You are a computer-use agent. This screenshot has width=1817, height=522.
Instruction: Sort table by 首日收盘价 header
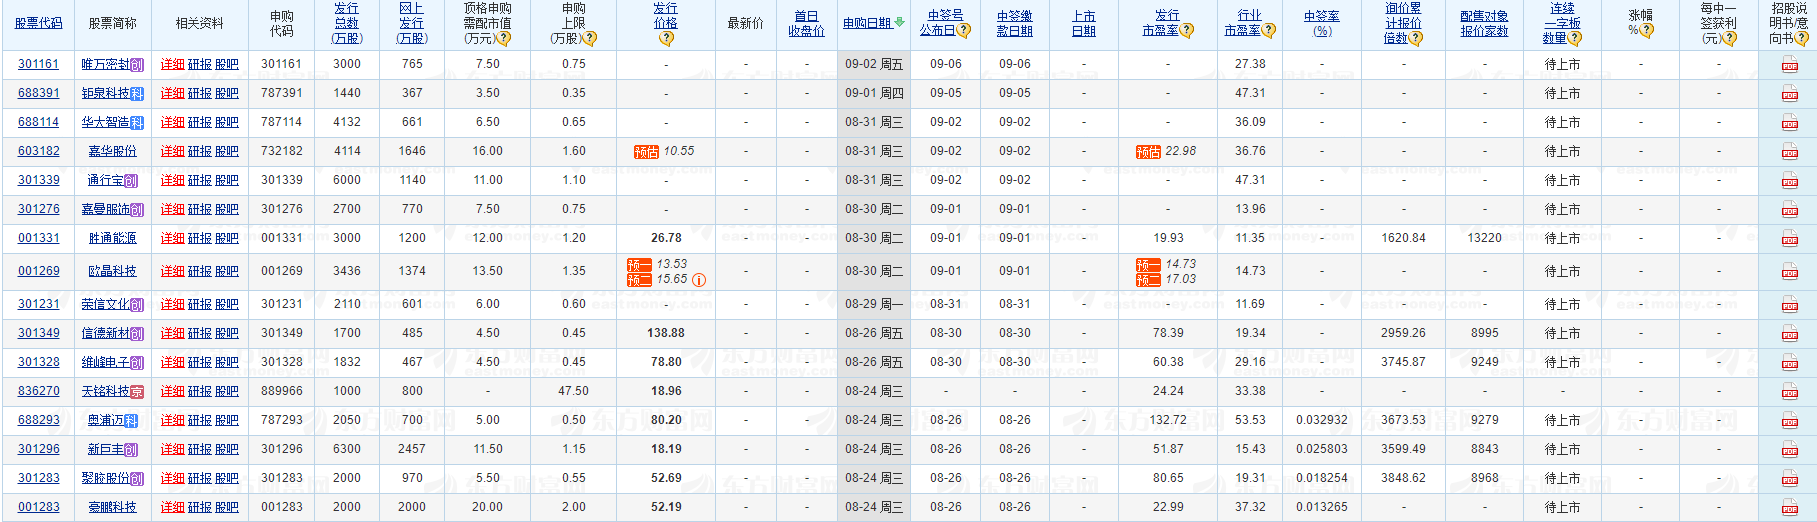(806, 23)
